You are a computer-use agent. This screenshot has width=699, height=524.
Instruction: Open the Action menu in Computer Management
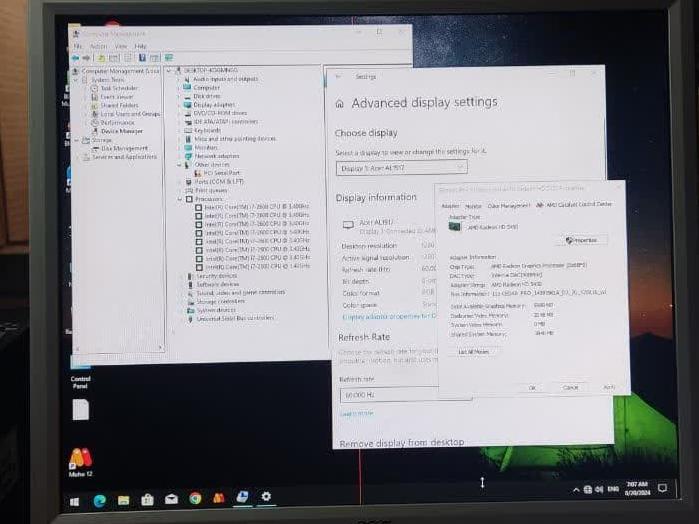(x=99, y=46)
